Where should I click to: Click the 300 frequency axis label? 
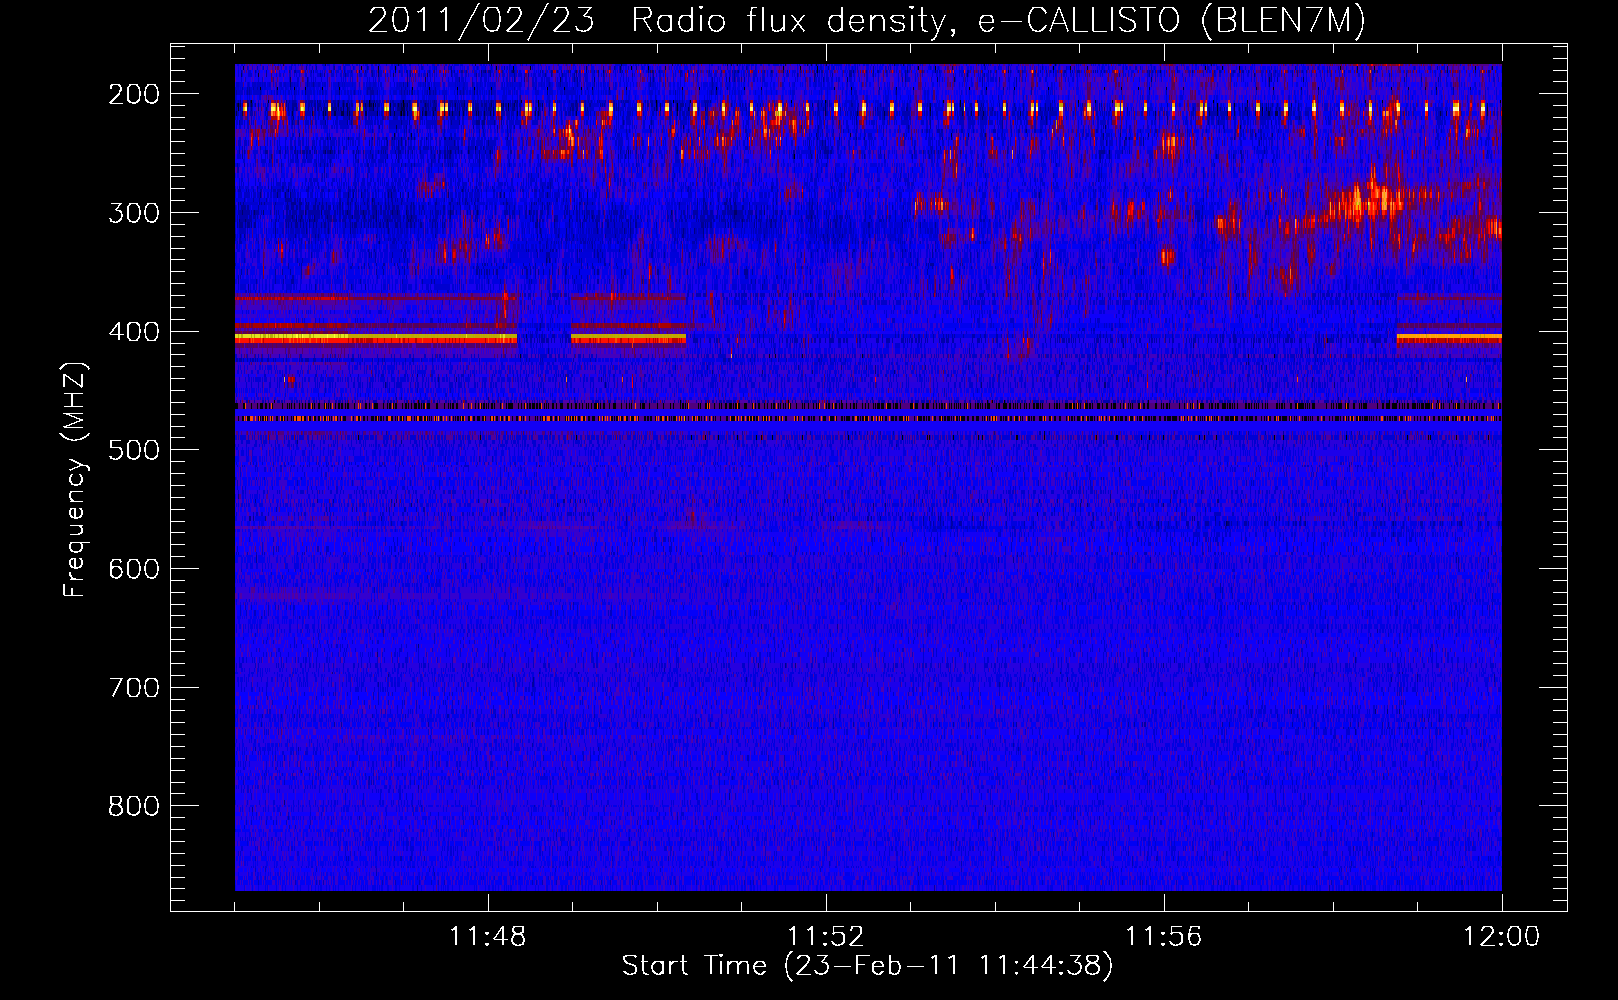[134, 213]
